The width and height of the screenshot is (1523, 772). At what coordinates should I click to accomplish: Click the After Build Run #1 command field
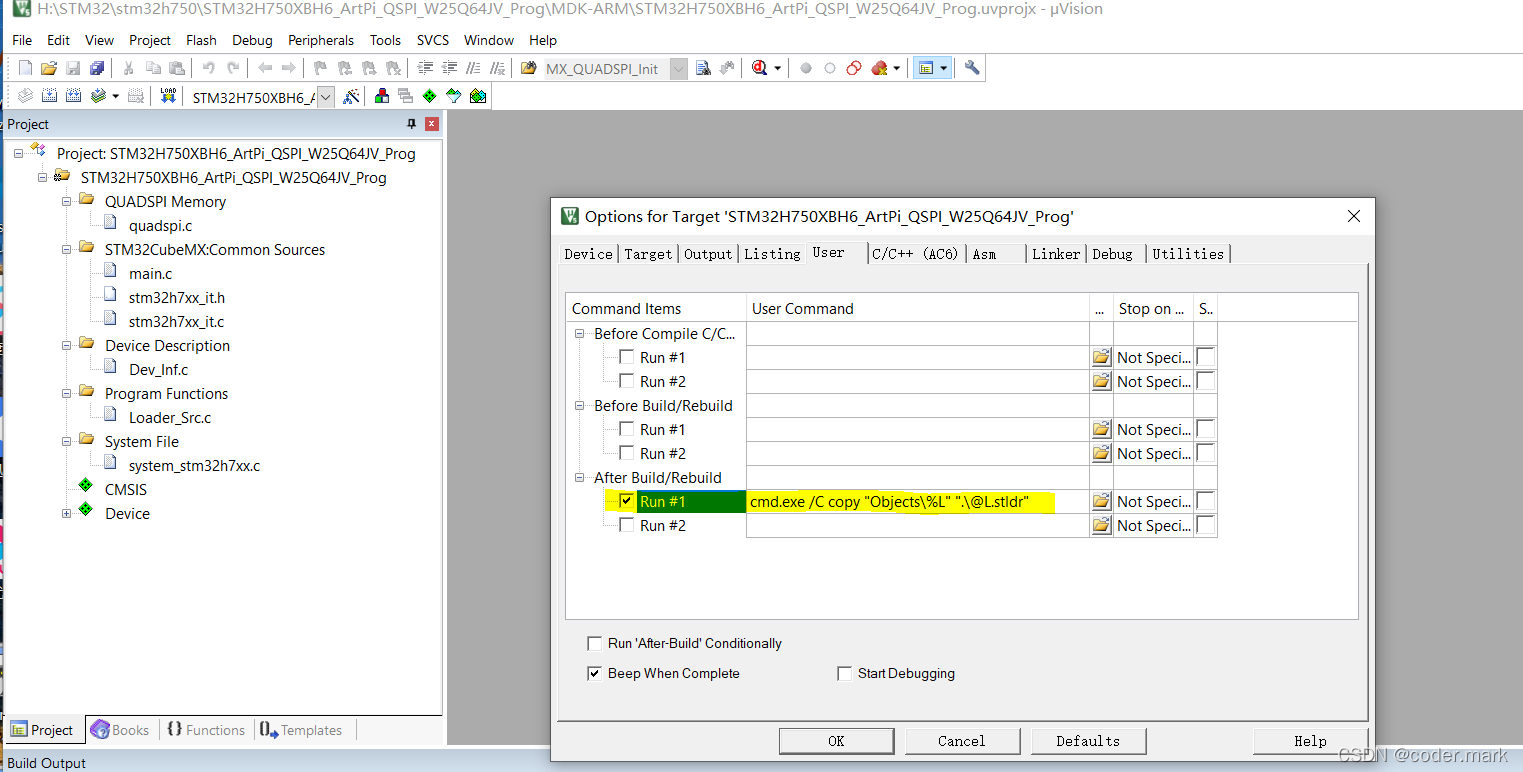(x=918, y=501)
